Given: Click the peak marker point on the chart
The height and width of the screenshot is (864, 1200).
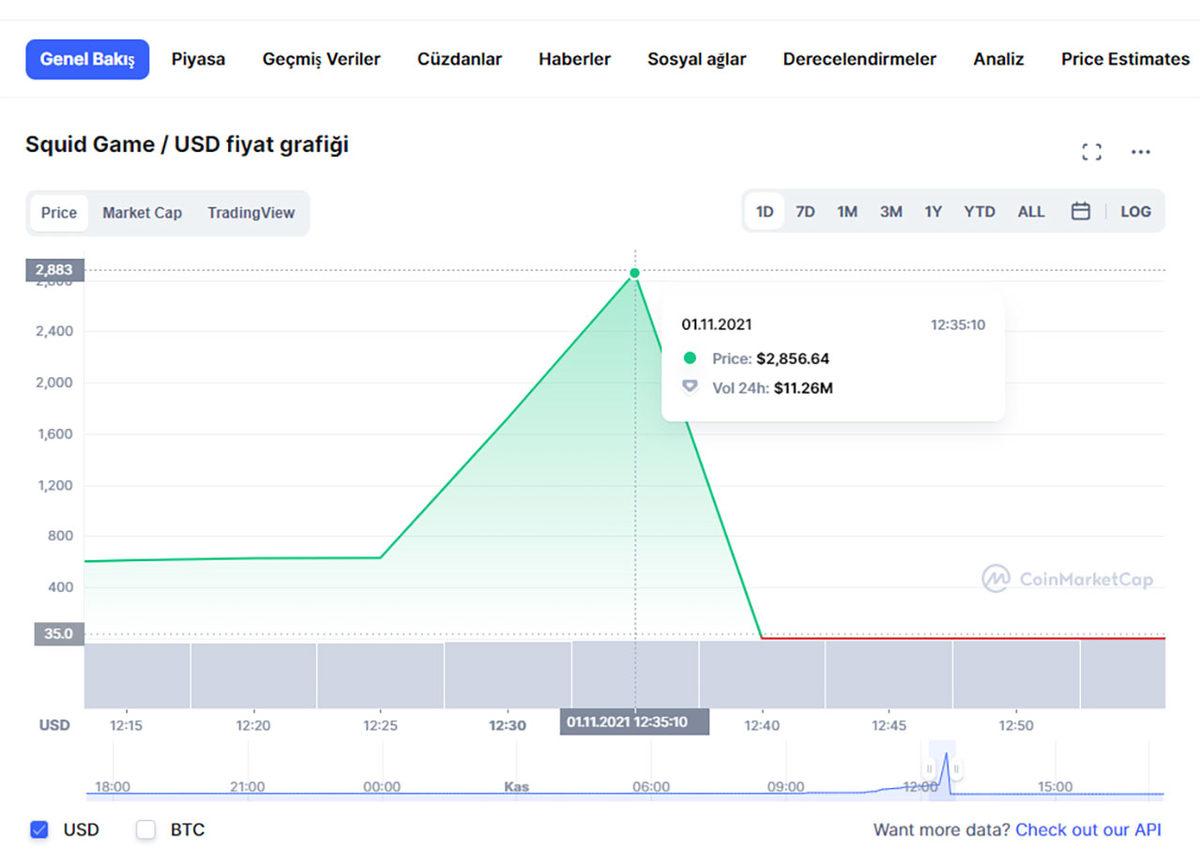Looking at the screenshot, I should tap(635, 272).
